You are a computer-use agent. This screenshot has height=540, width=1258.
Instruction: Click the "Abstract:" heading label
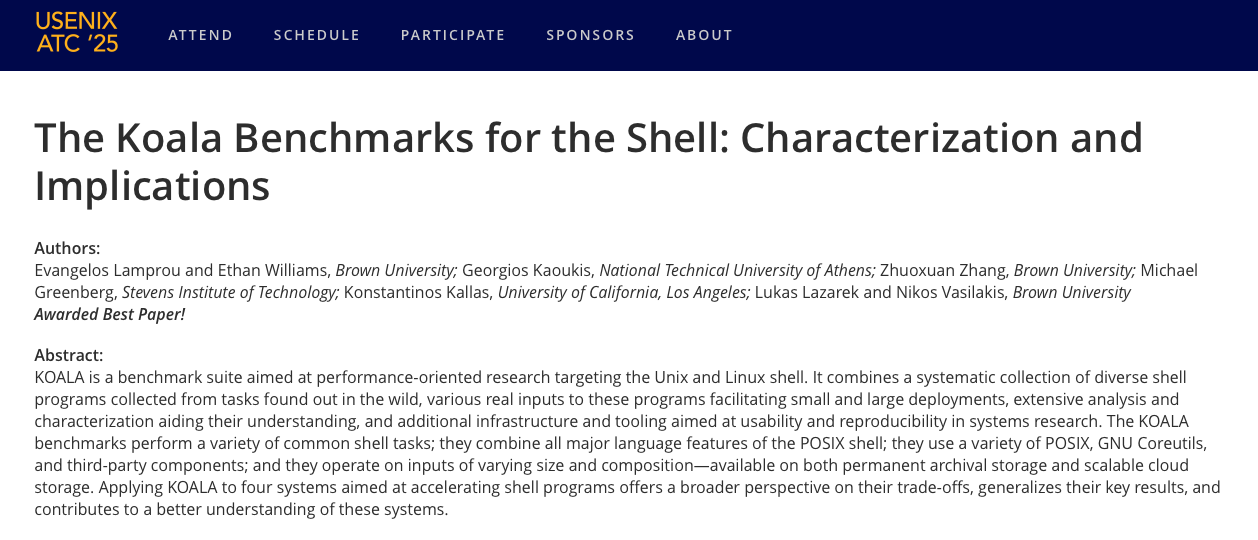pos(68,355)
